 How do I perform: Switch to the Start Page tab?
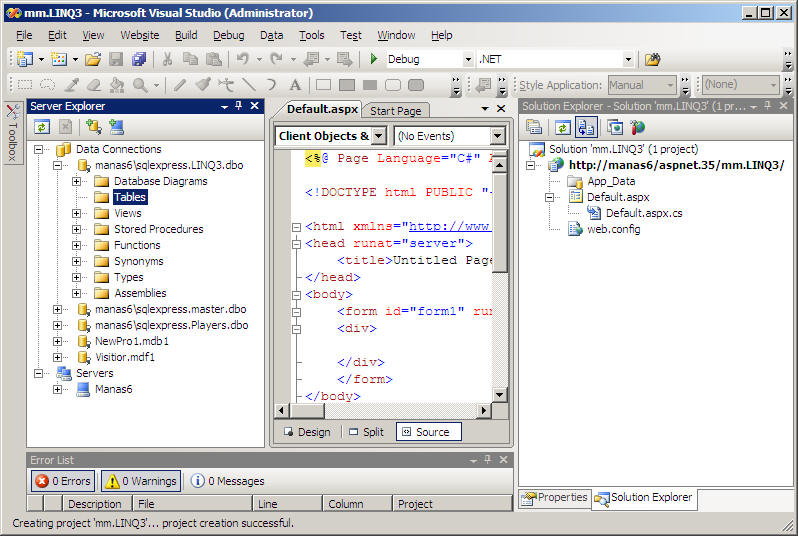point(395,110)
